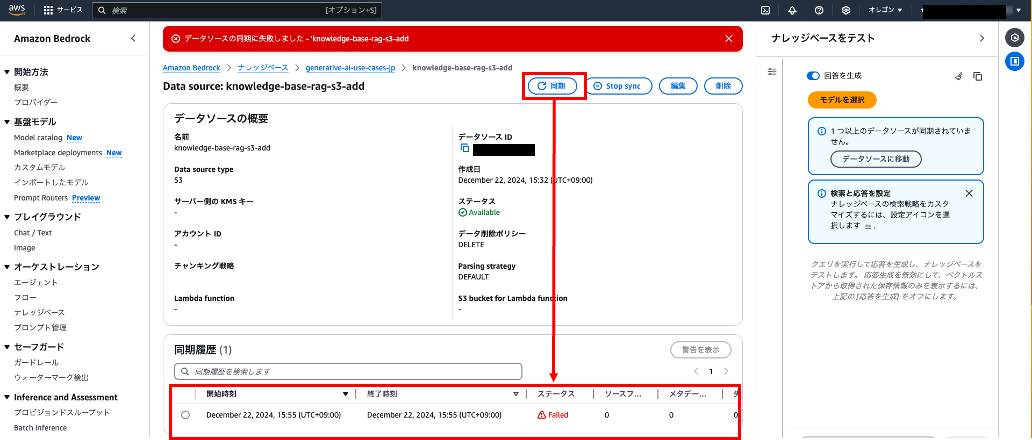1032x440 pixels.
Task: Copy the data source ID
Action: [465, 149]
